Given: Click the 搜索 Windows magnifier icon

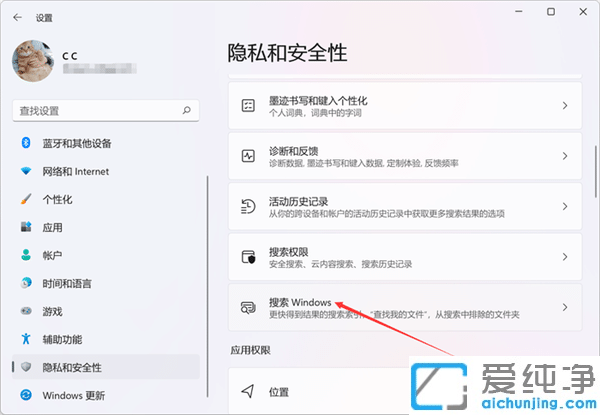Looking at the screenshot, I should 248,308.
